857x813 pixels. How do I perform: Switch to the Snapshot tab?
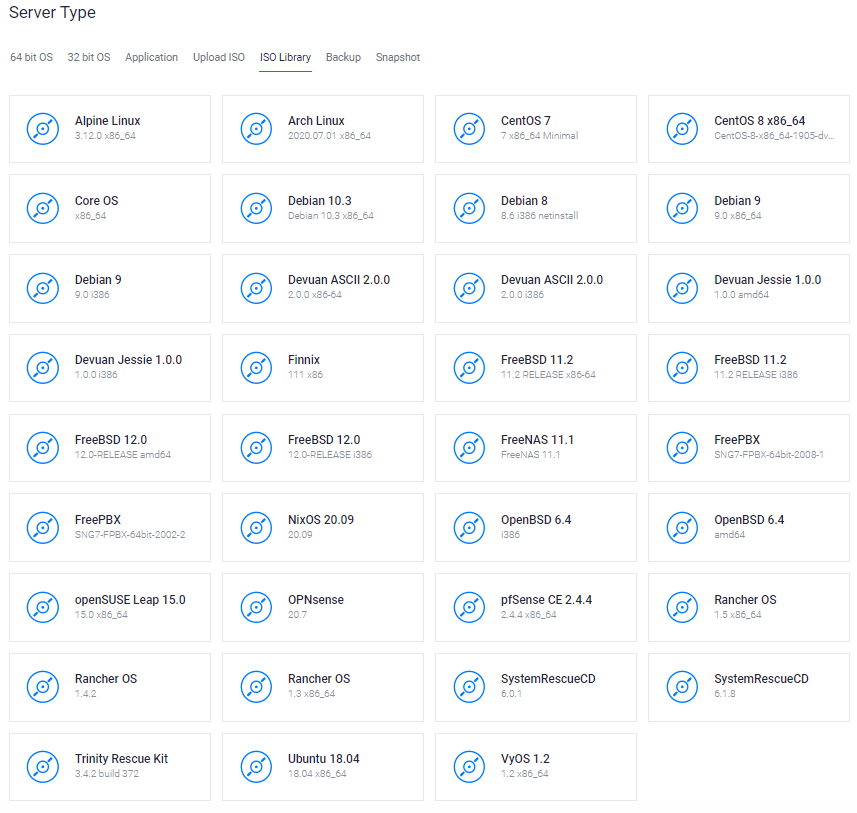397,58
